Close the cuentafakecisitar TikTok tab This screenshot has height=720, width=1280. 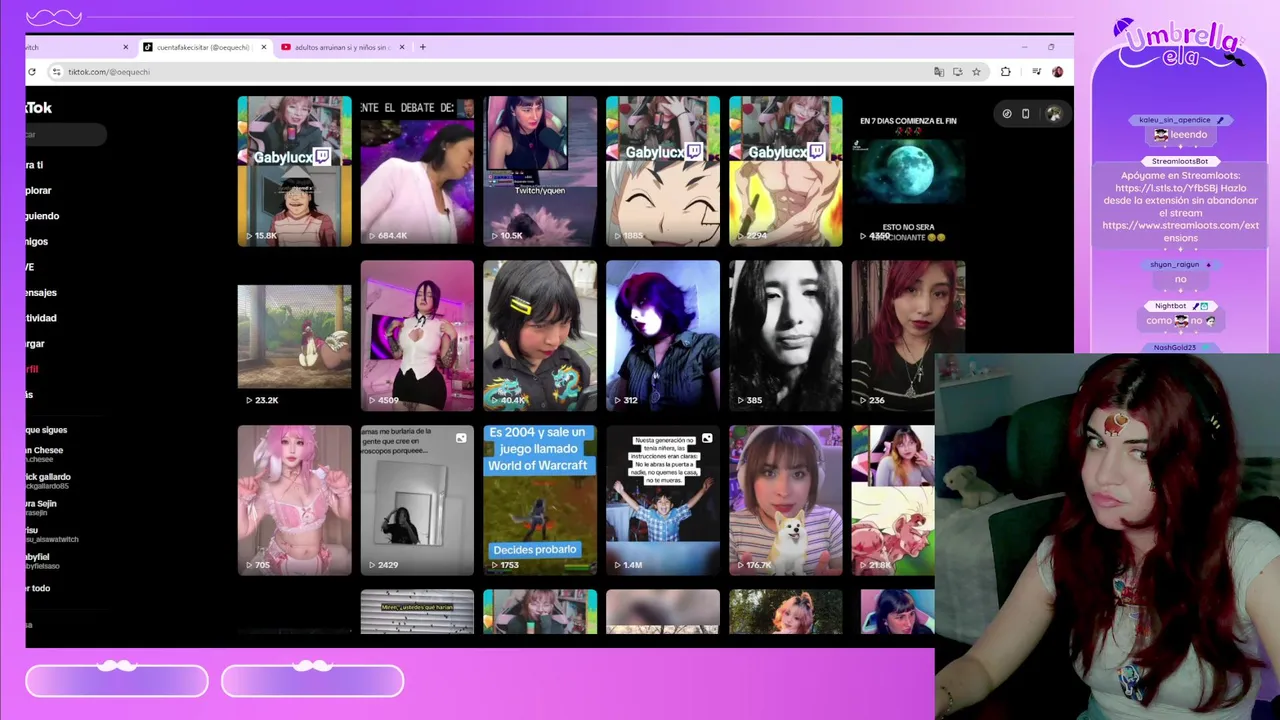click(x=264, y=47)
